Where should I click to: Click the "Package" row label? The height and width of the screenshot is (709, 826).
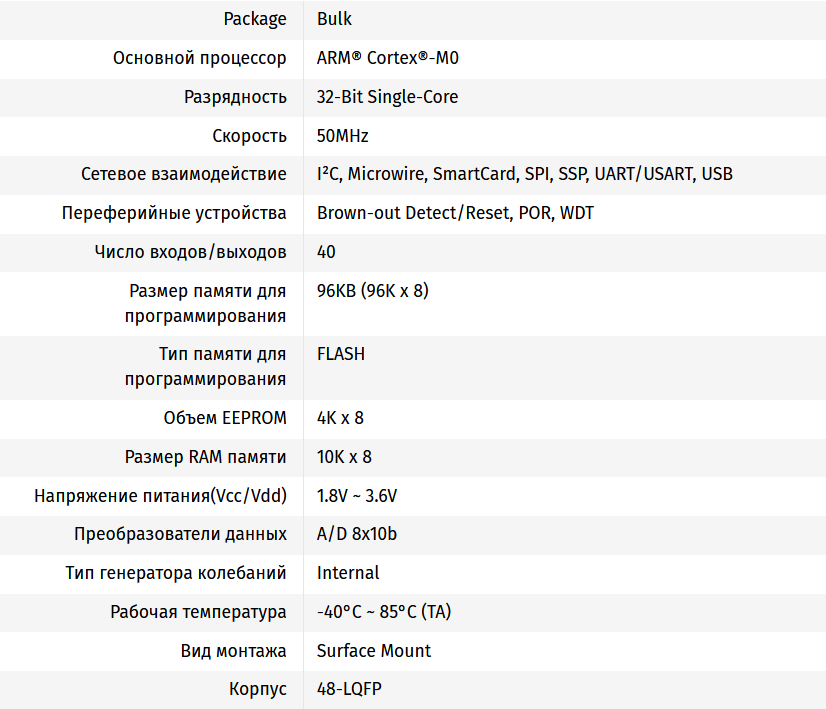click(255, 19)
